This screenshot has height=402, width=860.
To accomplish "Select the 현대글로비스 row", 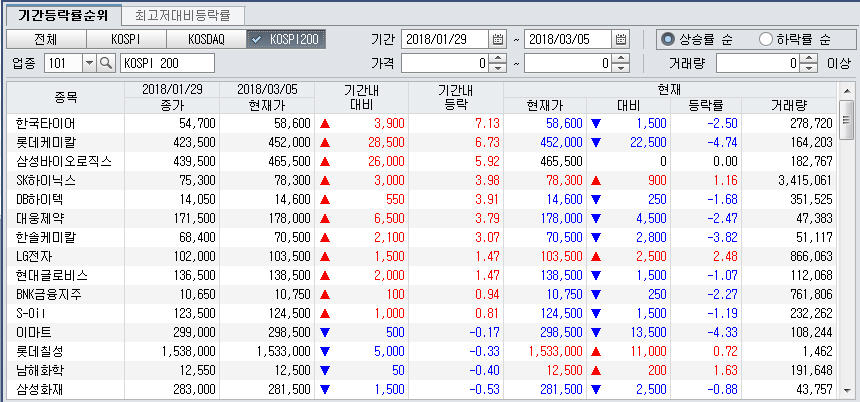I will 422,275.
